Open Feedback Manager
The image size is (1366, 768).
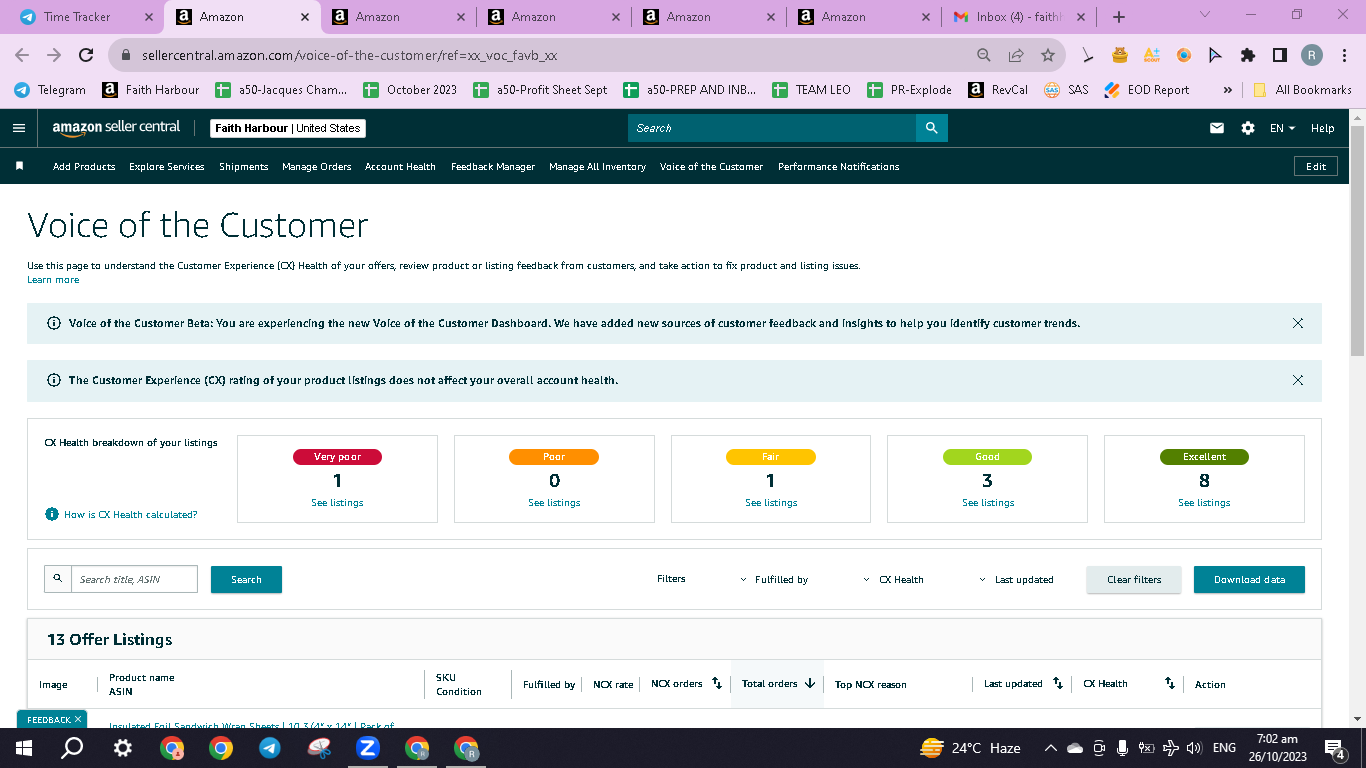[x=493, y=167]
